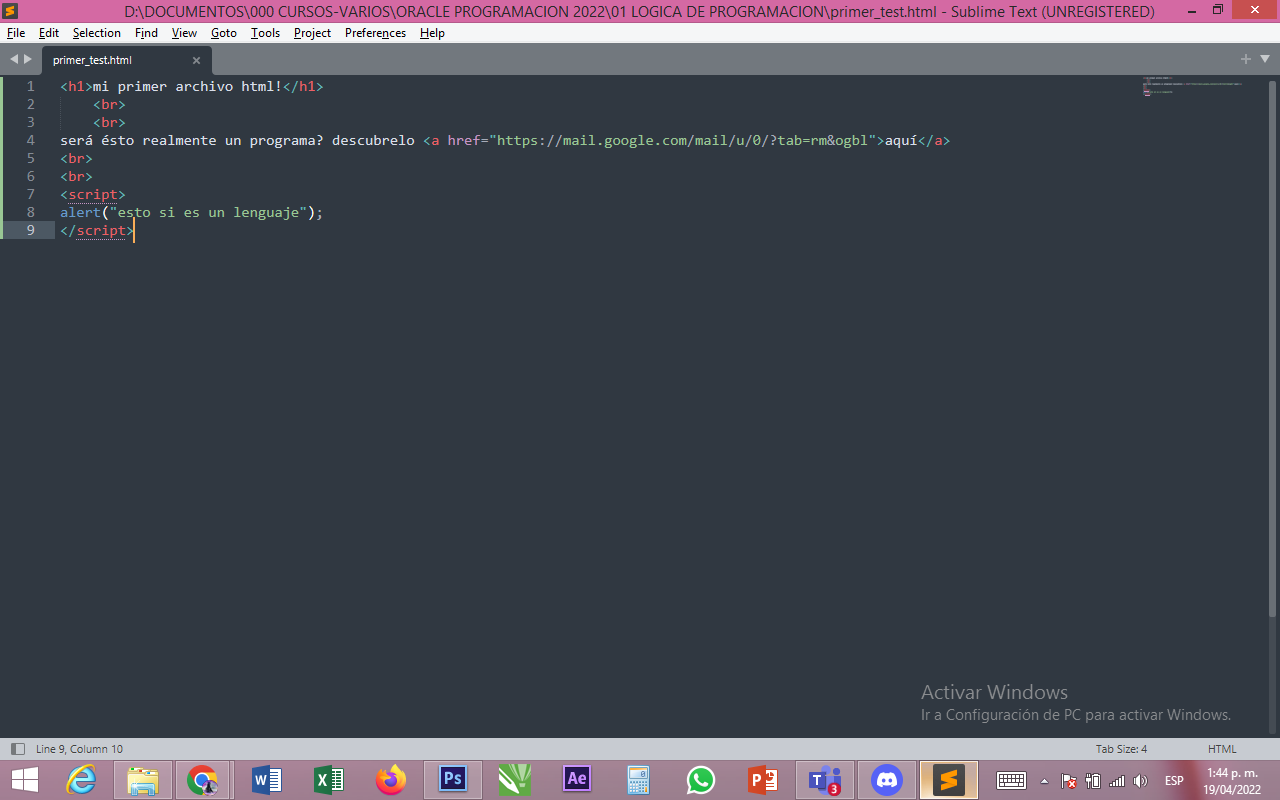
Task: Open the tab list dropdown arrow
Action: [x=1263, y=59]
